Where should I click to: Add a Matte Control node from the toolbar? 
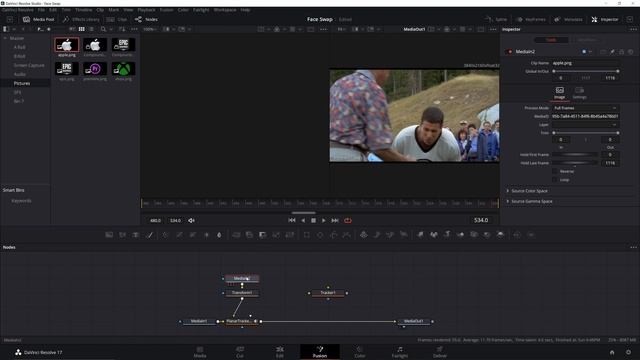262,235
